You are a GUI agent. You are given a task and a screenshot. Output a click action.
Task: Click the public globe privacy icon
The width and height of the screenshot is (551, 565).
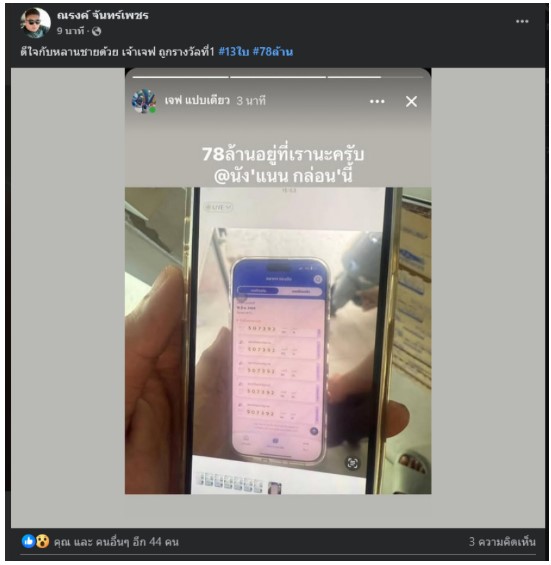[96, 31]
